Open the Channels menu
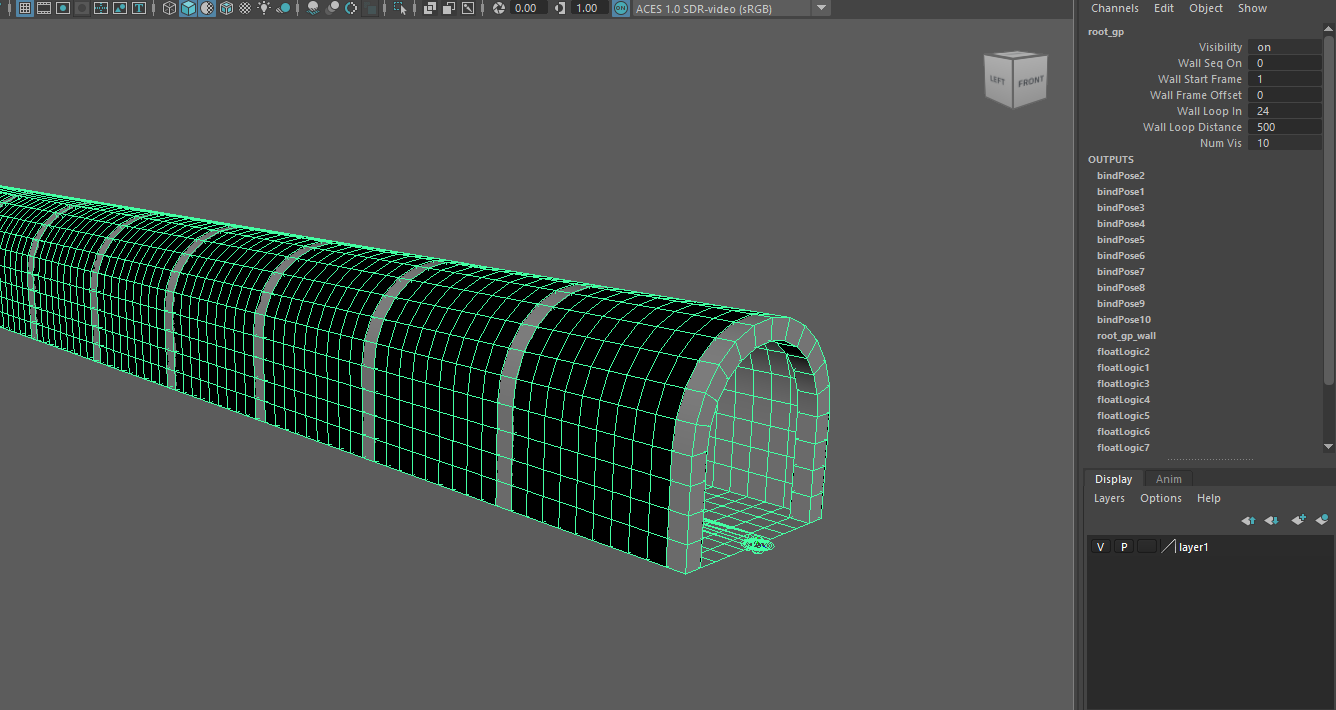 click(x=1114, y=8)
